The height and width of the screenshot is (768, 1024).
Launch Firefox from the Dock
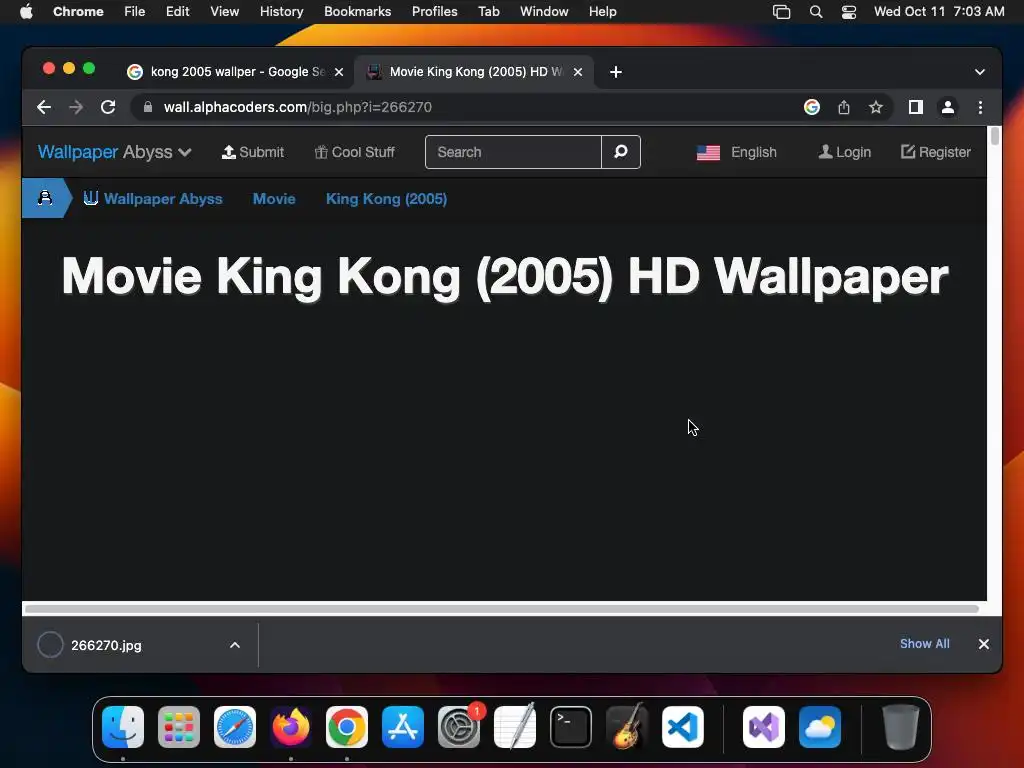pos(291,727)
